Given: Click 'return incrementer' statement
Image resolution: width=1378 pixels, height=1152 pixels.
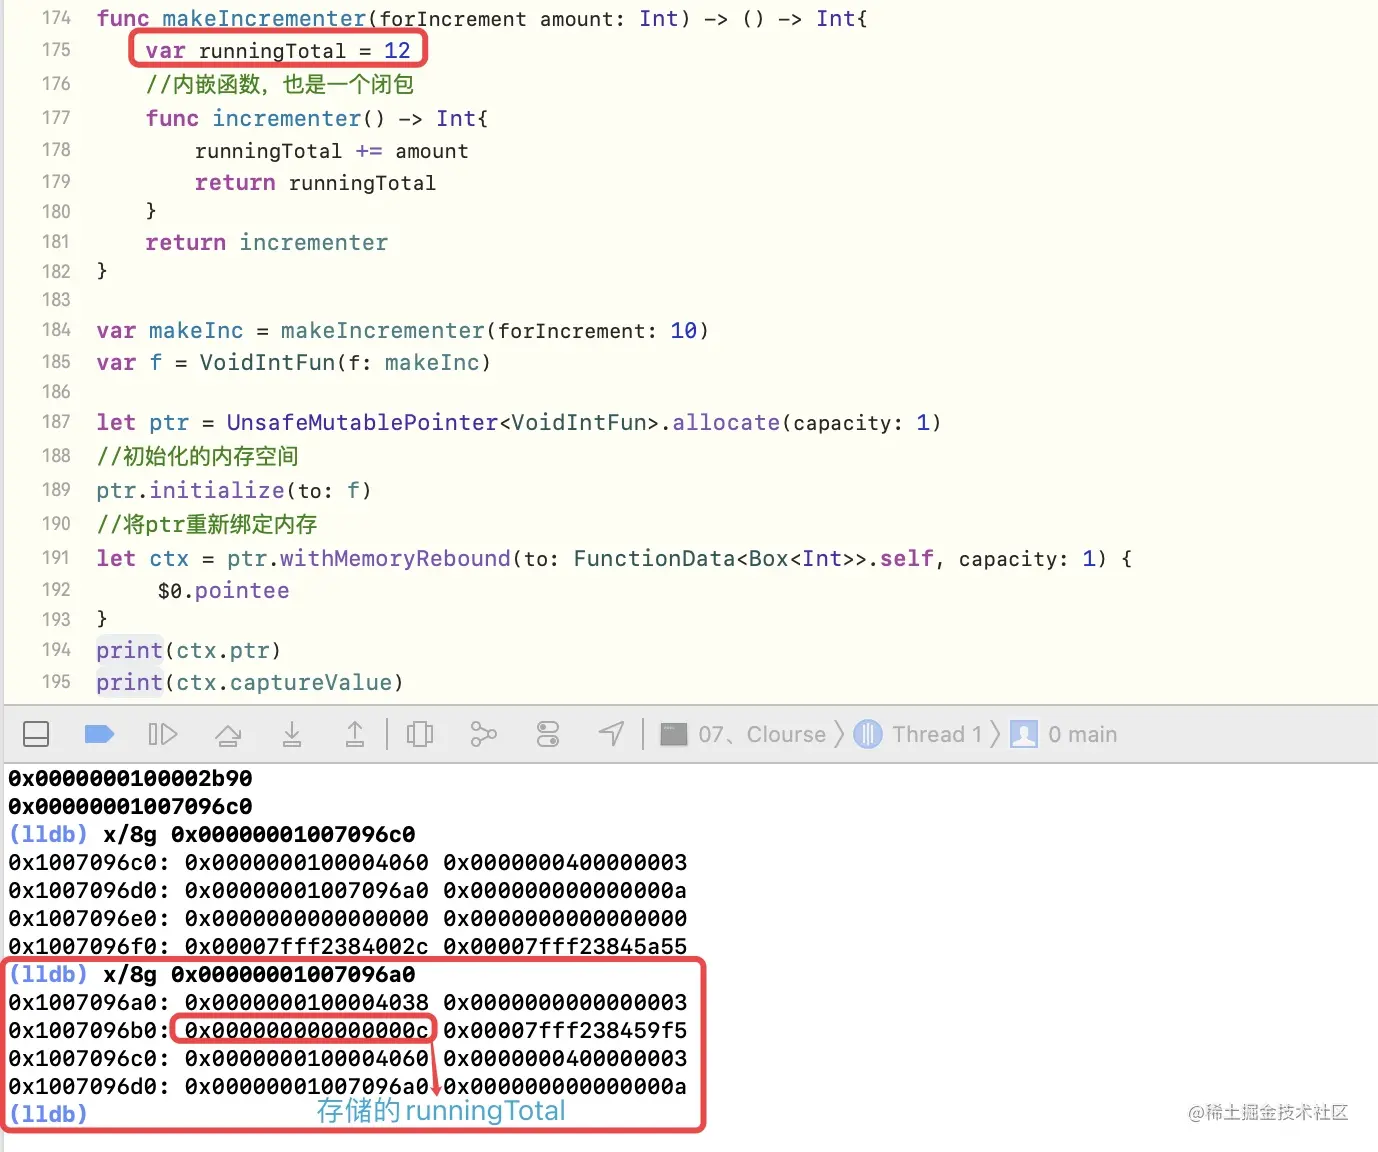Looking at the screenshot, I should tap(266, 242).
